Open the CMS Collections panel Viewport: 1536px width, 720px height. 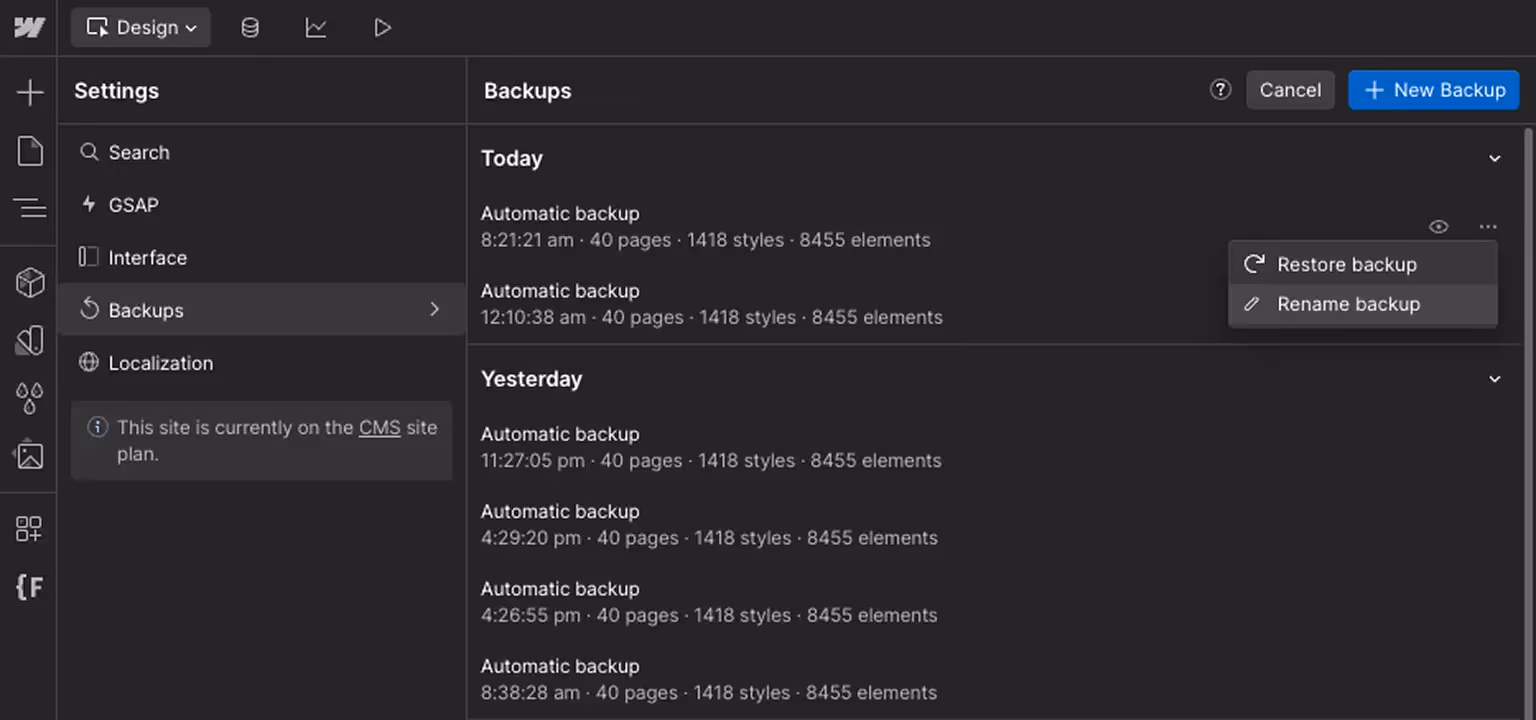point(249,27)
